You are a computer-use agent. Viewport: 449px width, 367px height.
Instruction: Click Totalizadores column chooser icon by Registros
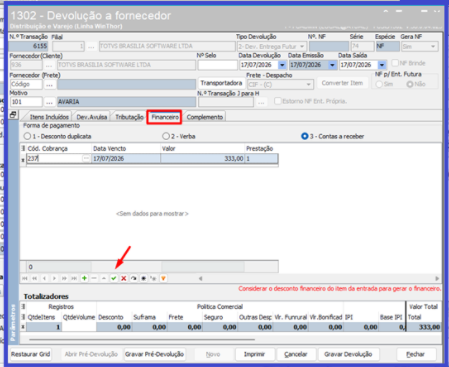tap(23, 306)
